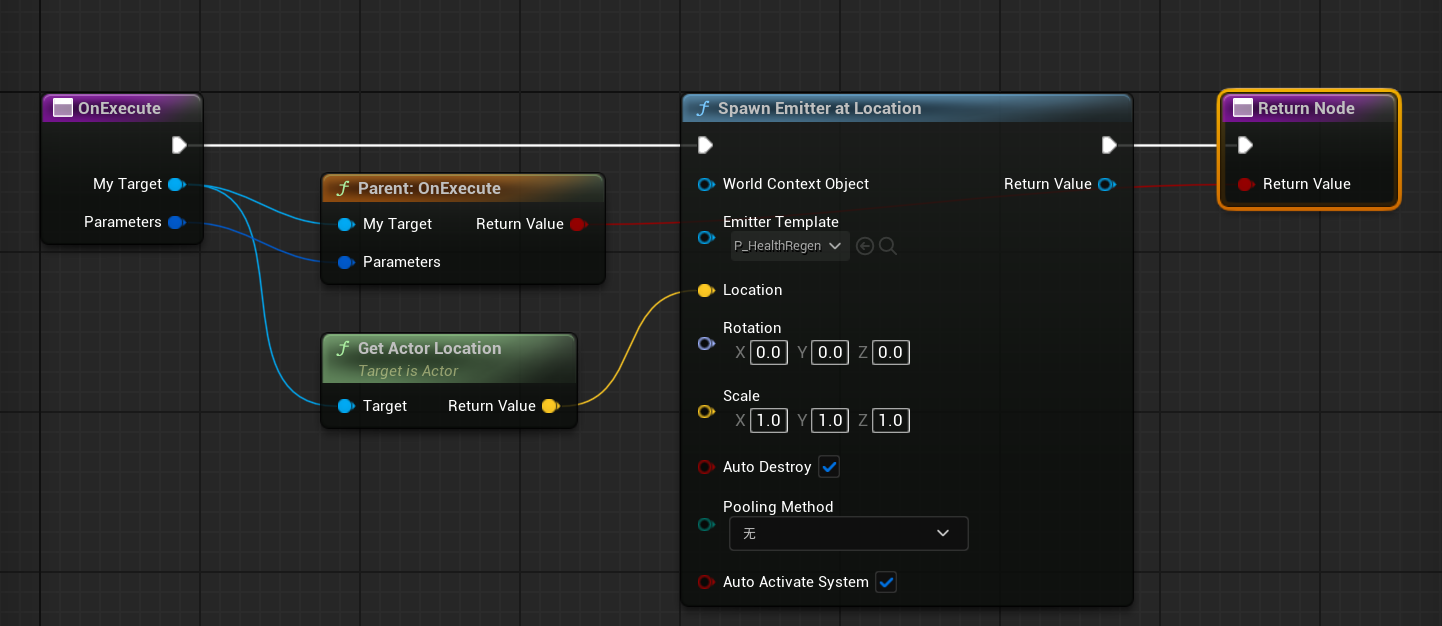Click OnExecute output execution pin
Screen dimensions: 1442x626
[x=179, y=145]
